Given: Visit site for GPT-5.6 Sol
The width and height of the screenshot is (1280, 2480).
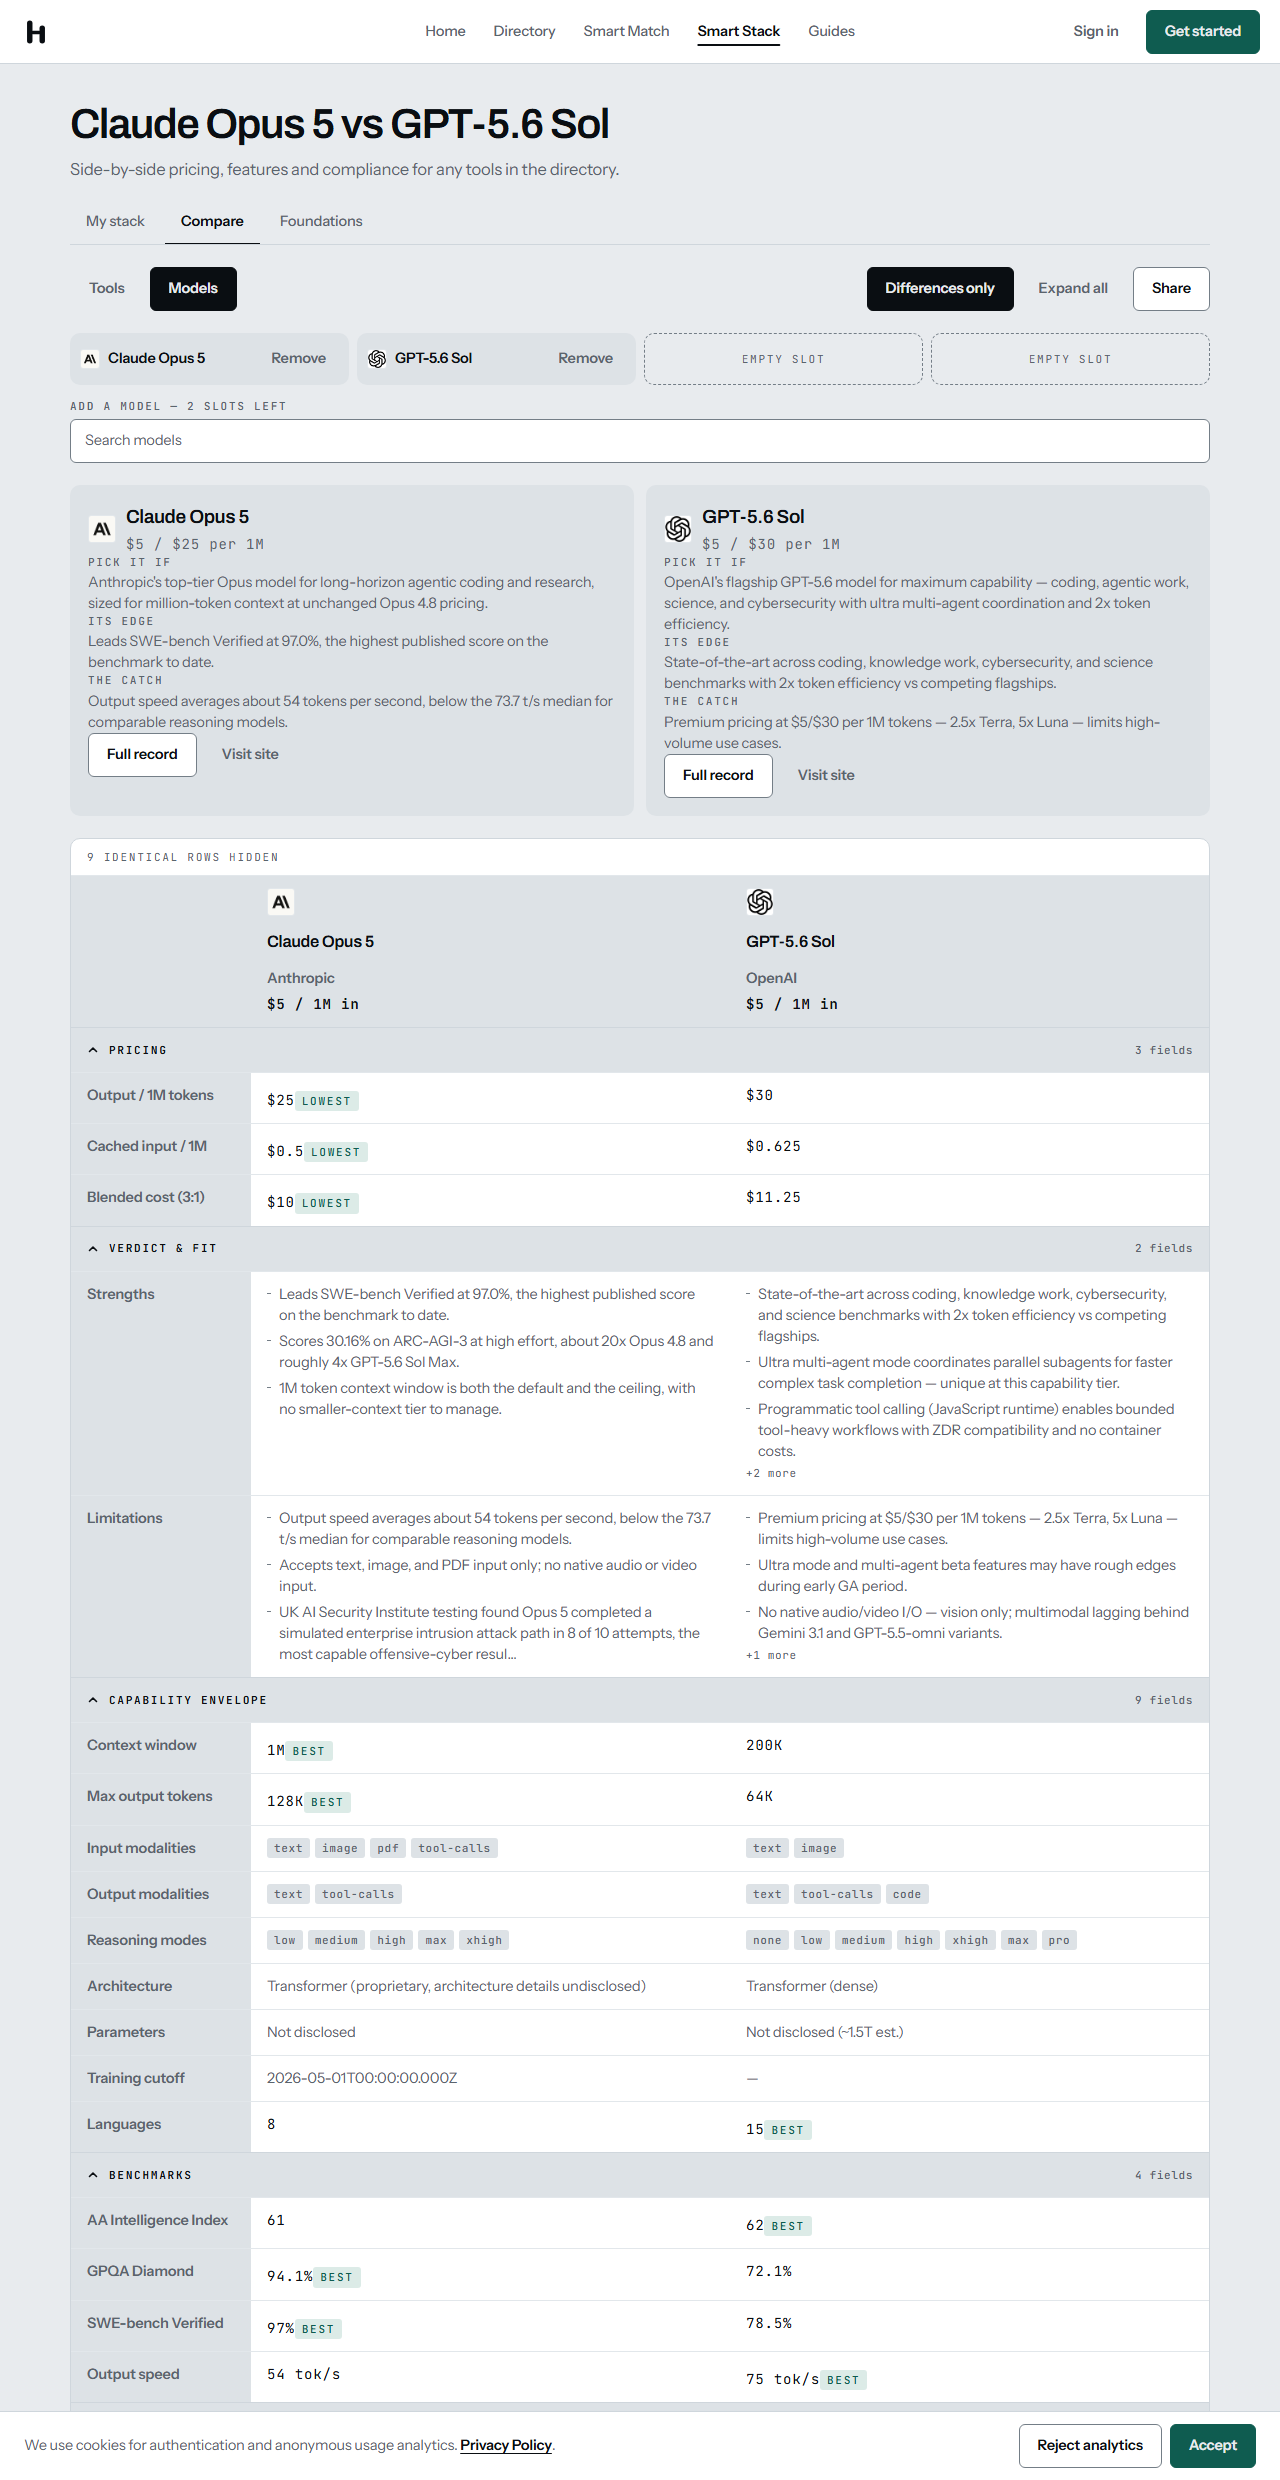Looking at the screenshot, I should 826,776.
